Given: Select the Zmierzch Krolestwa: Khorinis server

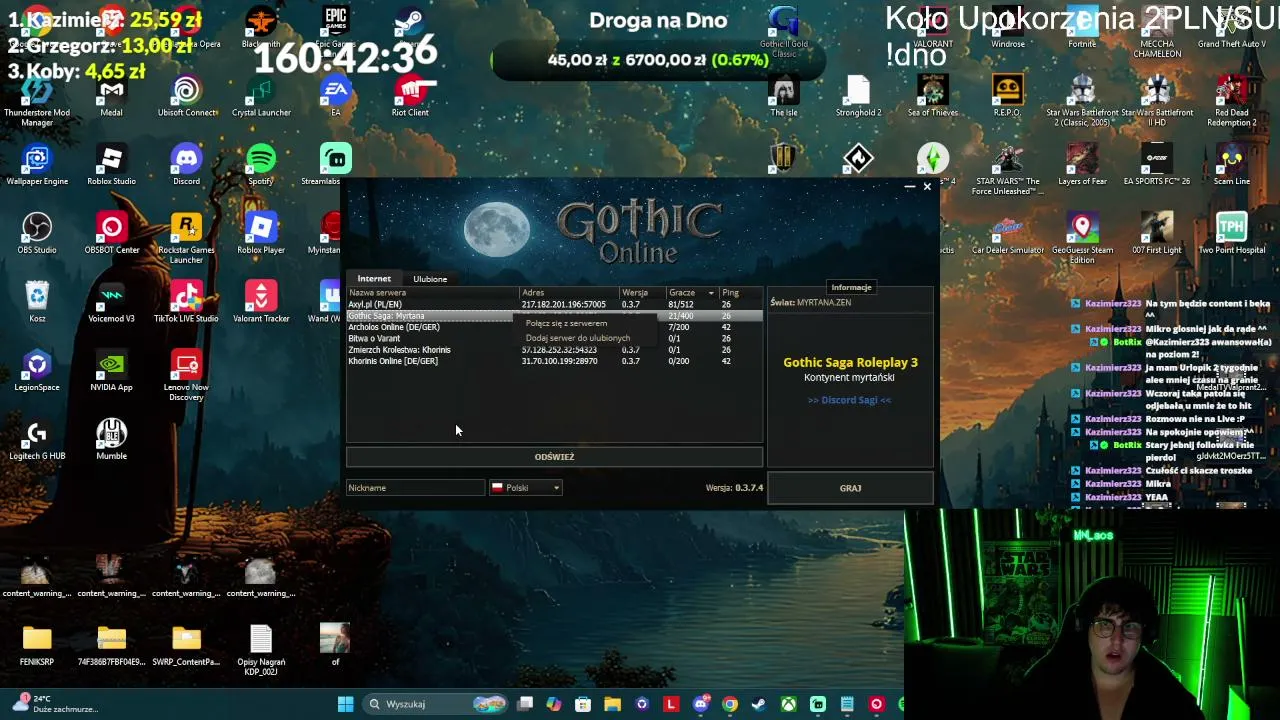Looking at the screenshot, I should (554, 350).
